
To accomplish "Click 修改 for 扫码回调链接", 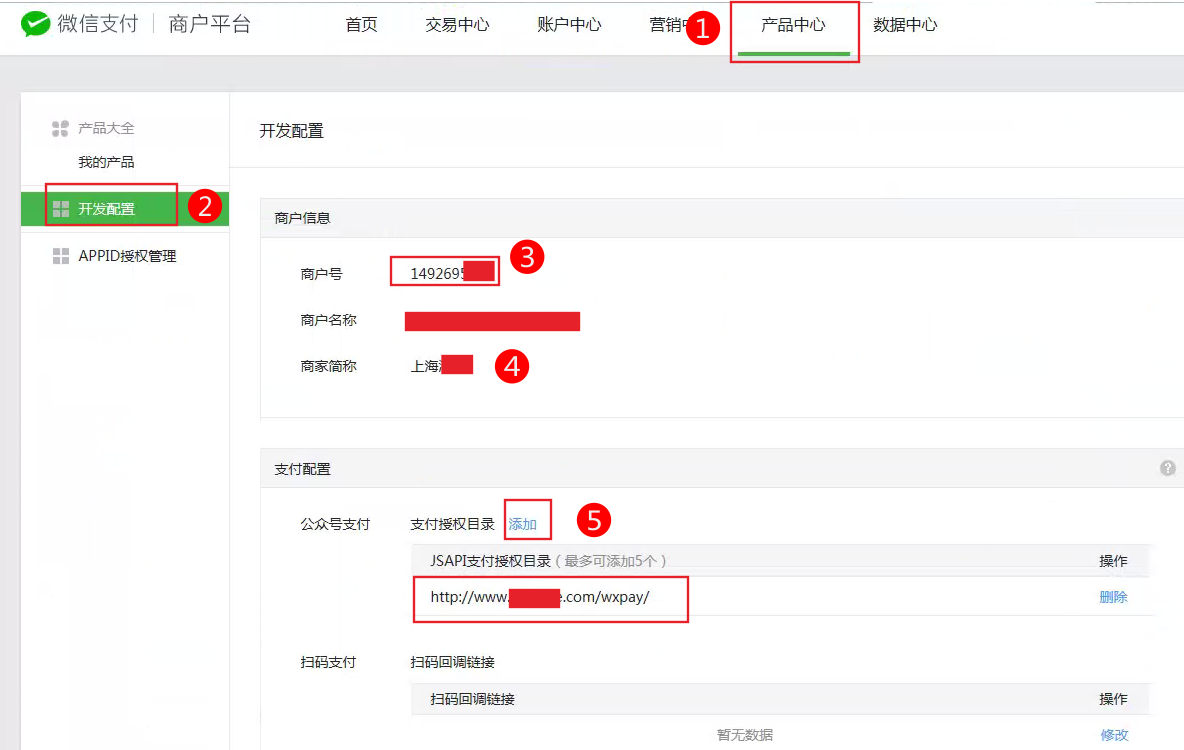I will [x=1114, y=735].
